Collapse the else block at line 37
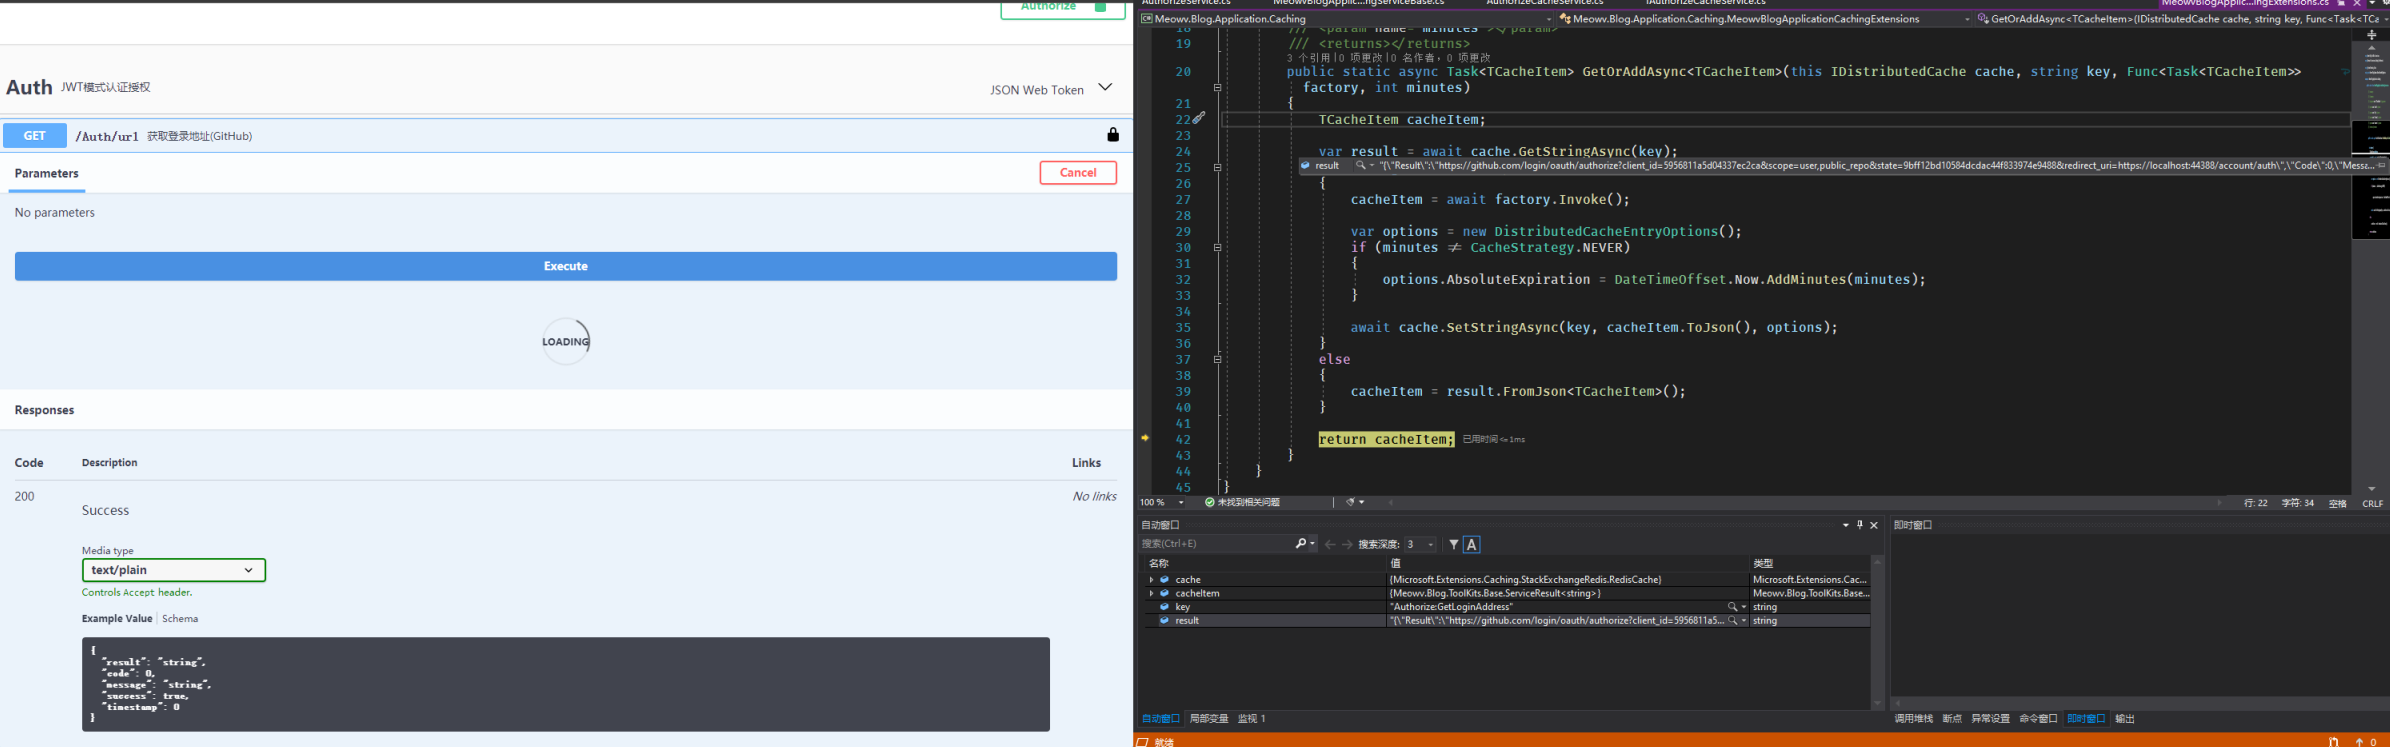 (x=1217, y=359)
